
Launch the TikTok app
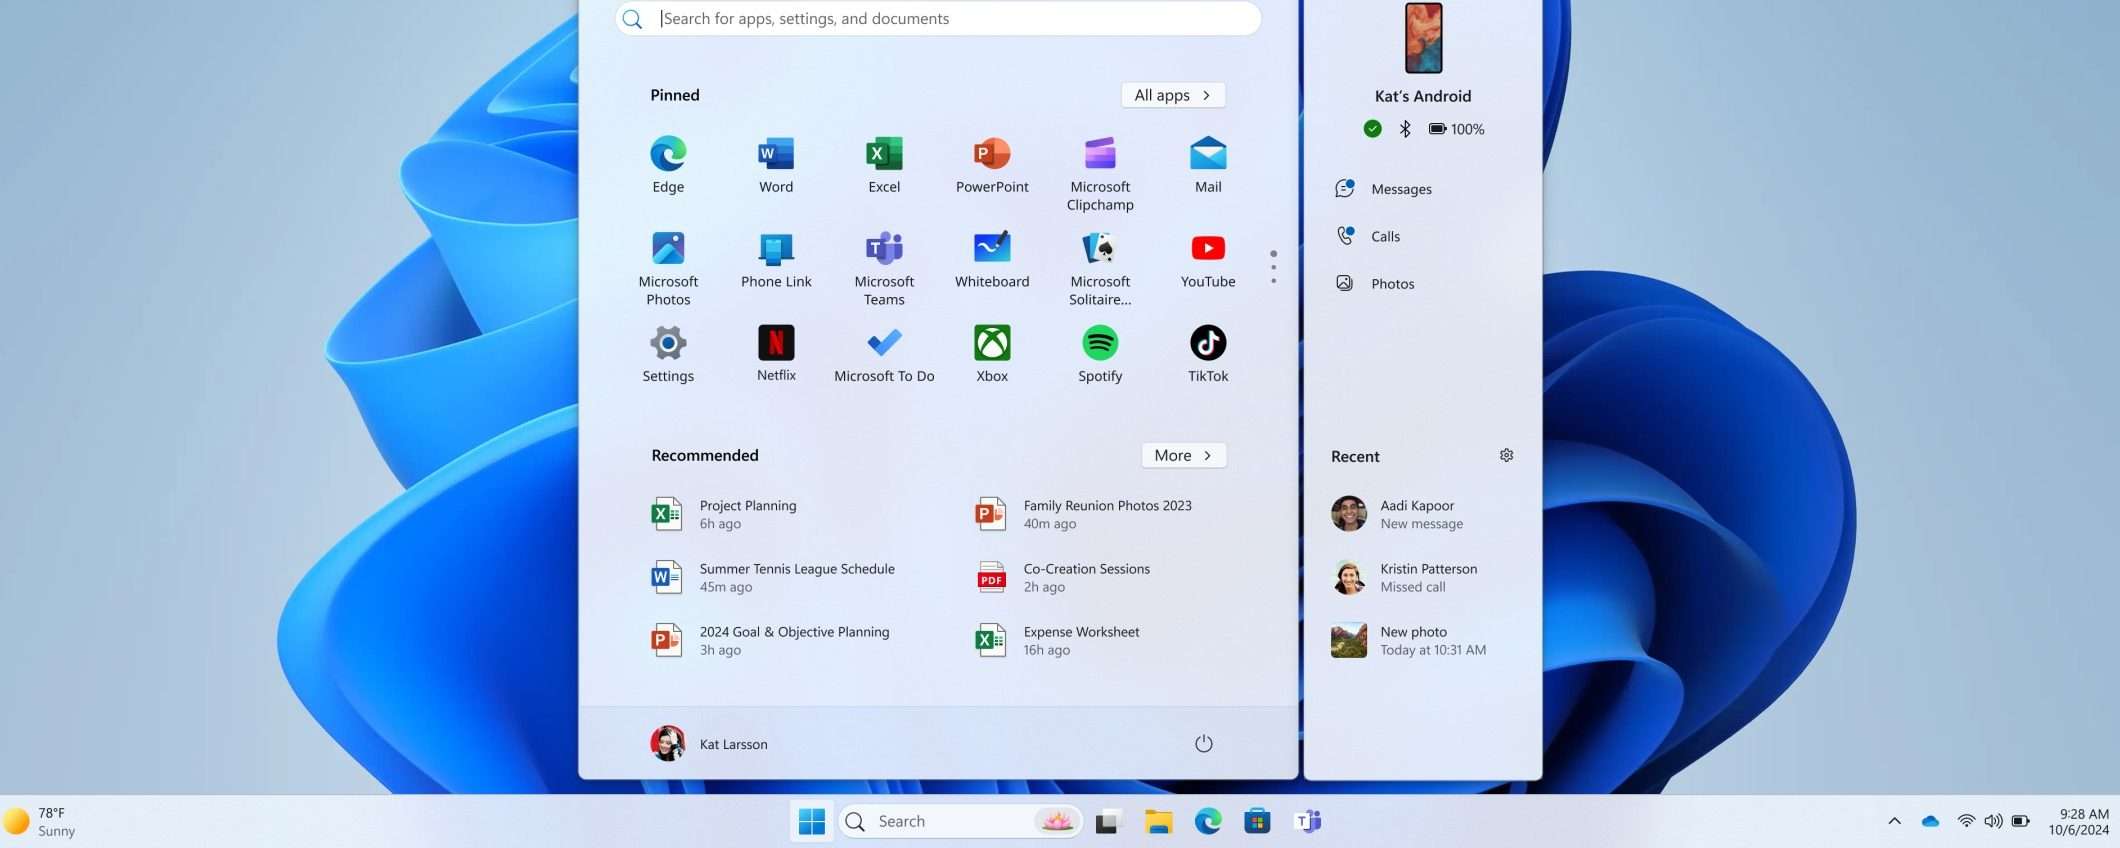[1207, 354]
